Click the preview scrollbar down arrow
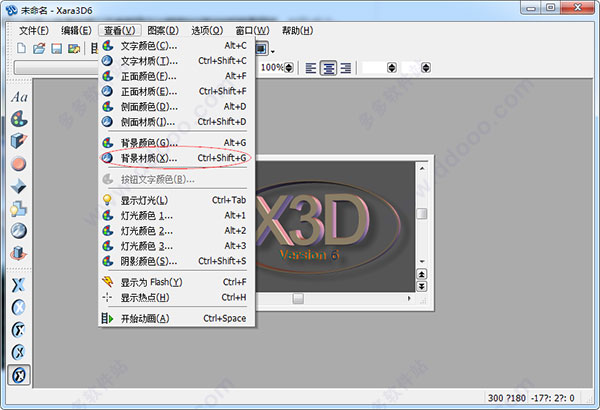Image resolution: width=600 pixels, height=410 pixels. tap(422, 261)
